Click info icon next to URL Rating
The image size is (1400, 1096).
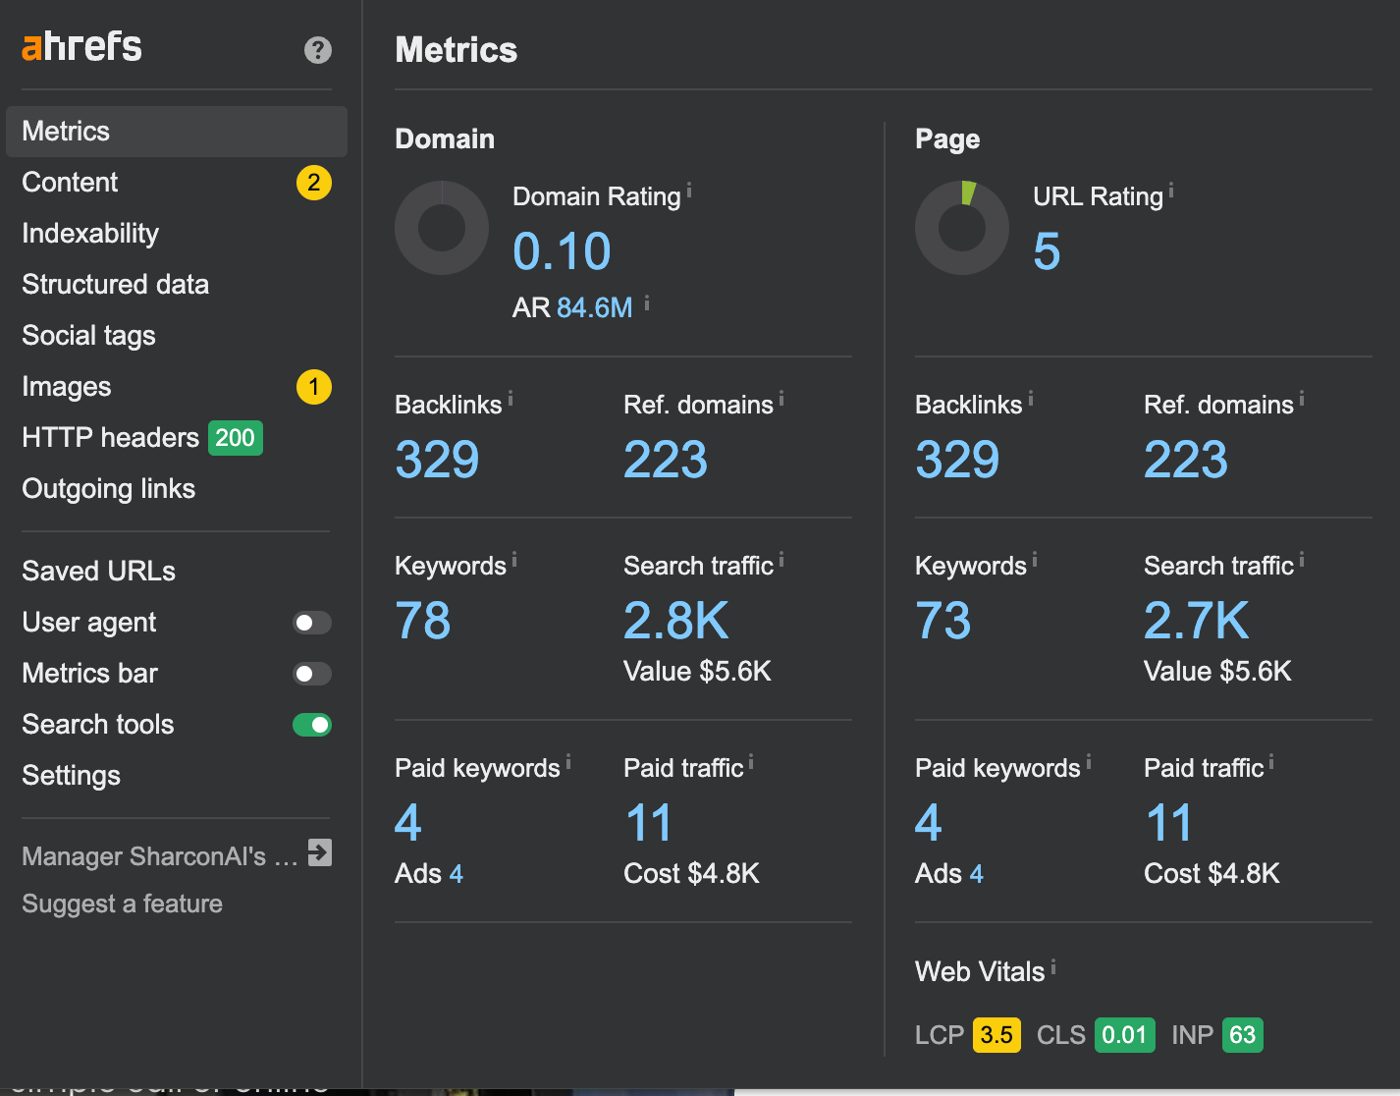click(1171, 189)
